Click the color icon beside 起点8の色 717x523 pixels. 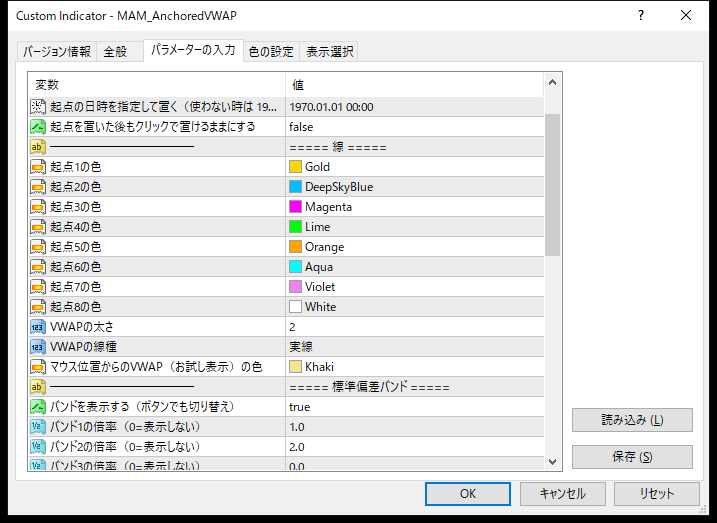coord(38,307)
